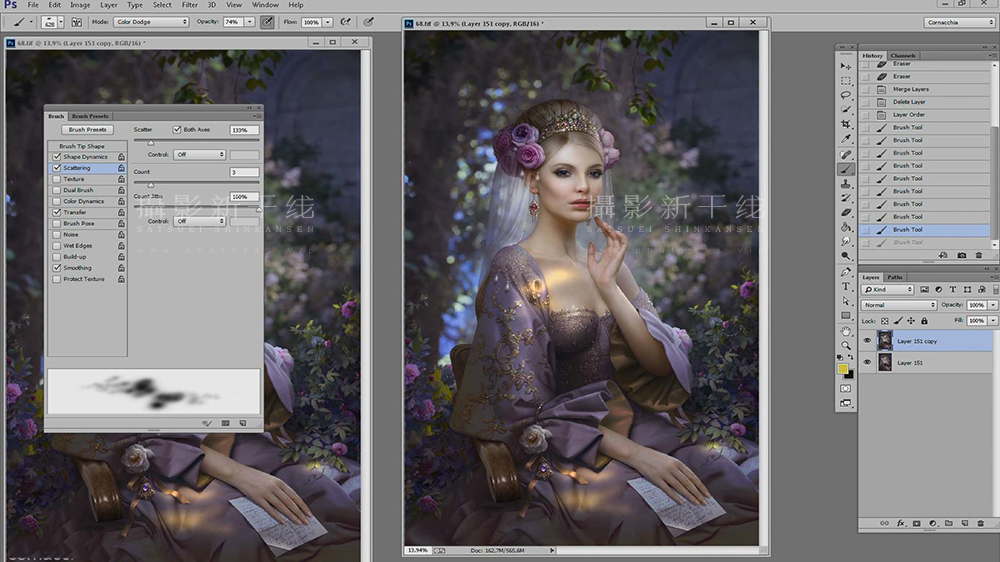Select the Brush tool in toolbox
This screenshot has height=562, width=1000.
pos(846,169)
